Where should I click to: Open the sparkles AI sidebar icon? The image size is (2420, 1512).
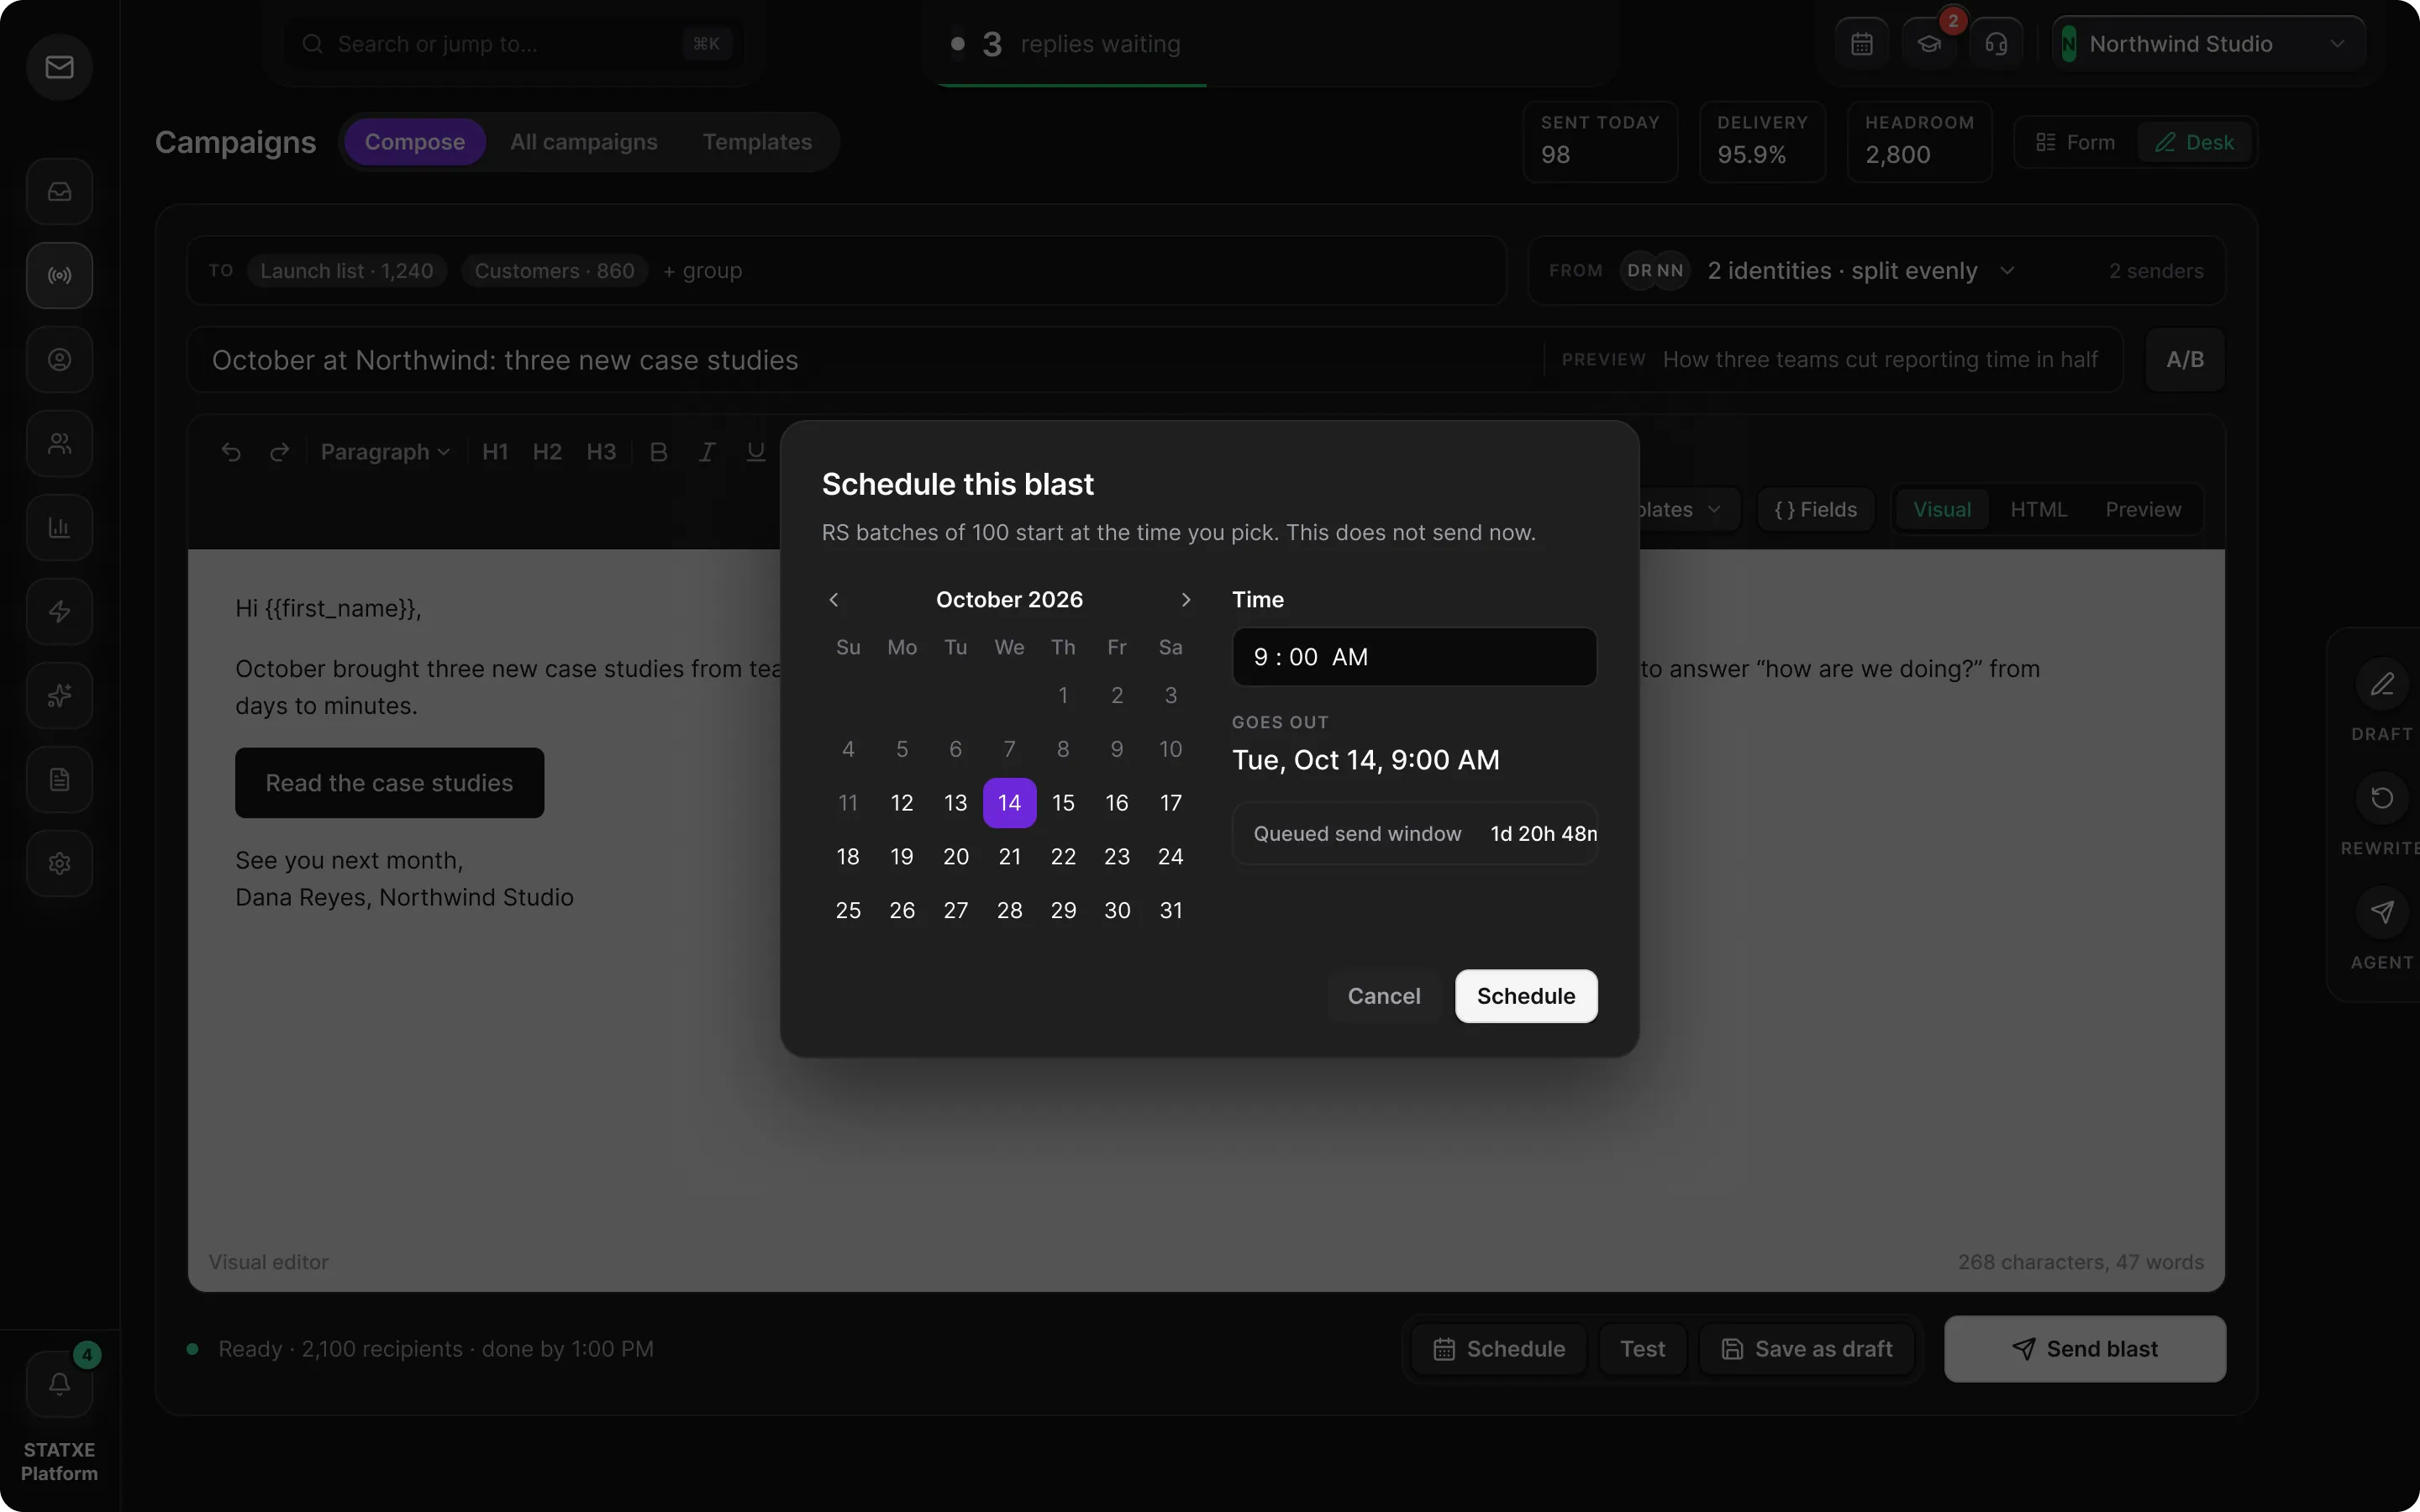point(59,695)
